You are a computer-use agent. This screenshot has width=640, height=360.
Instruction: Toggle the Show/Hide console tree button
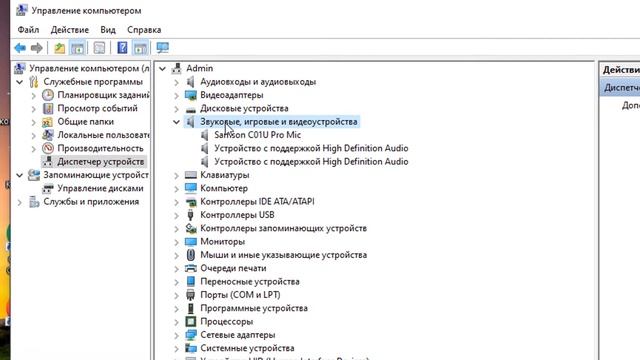[x=78, y=48]
